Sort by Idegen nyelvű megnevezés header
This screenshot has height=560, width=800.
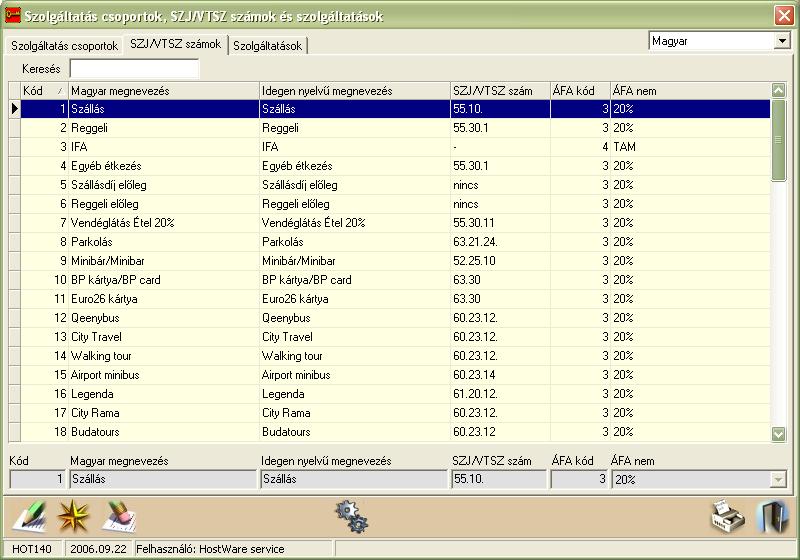pos(355,91)
